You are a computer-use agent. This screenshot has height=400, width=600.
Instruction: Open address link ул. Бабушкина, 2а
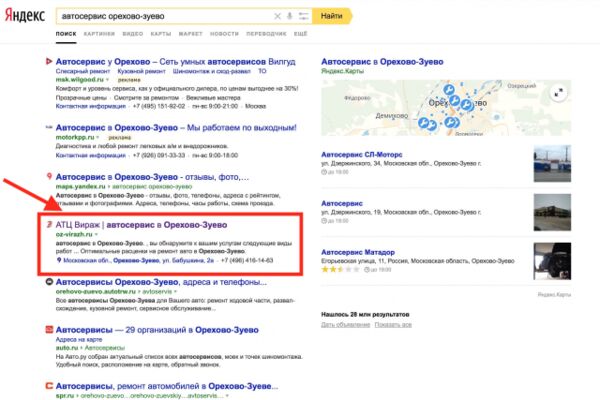[138, 260]
